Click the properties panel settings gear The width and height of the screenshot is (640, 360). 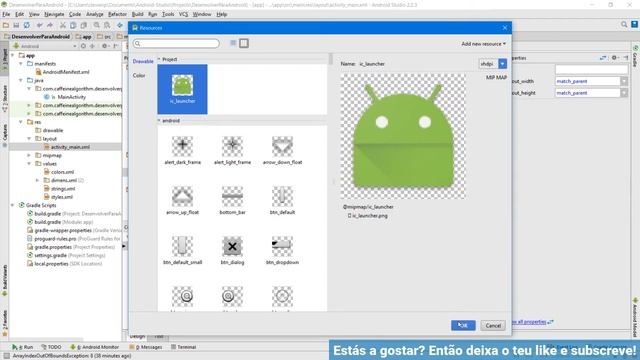coord(615,58)
